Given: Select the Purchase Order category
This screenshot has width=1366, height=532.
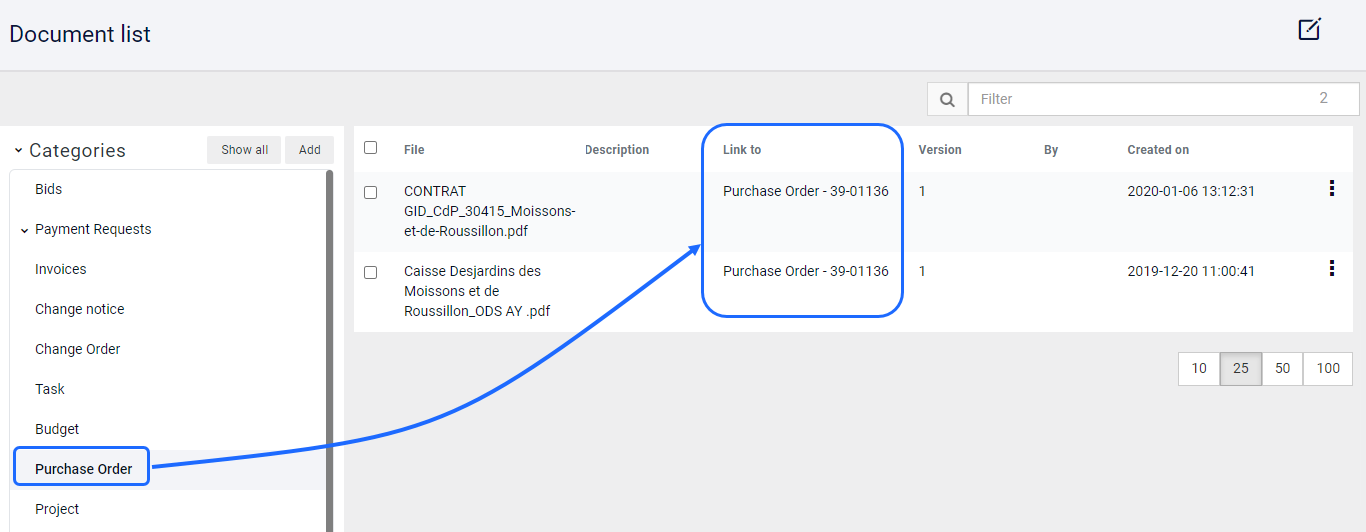Looking at the screenshot, I should pyautogui.click(x=83, y=469).
